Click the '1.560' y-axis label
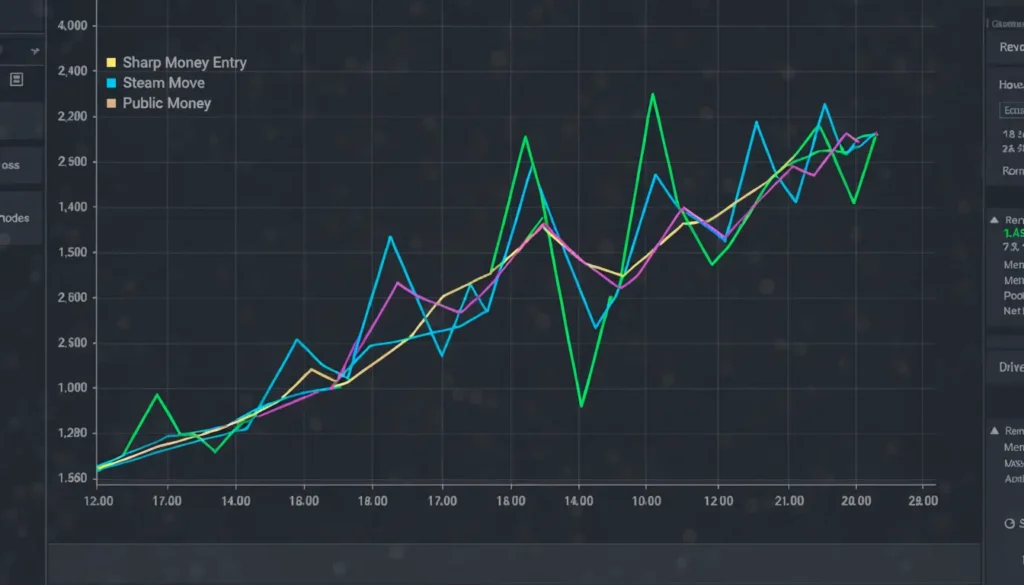Viewport: 1024px width, 585px height. [x=72, y=479]
